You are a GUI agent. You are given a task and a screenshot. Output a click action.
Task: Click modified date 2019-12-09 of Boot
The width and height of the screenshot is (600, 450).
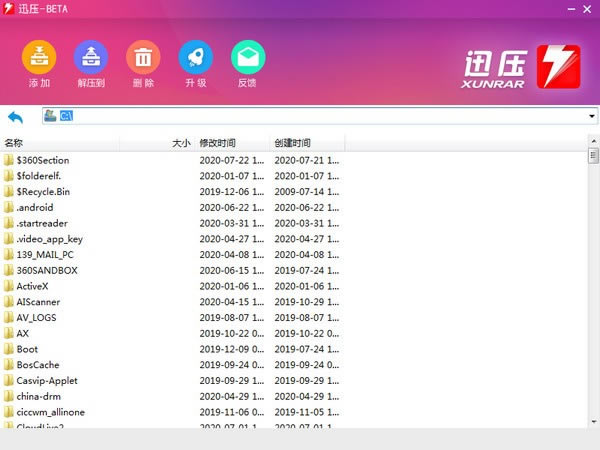pos(232,349)
